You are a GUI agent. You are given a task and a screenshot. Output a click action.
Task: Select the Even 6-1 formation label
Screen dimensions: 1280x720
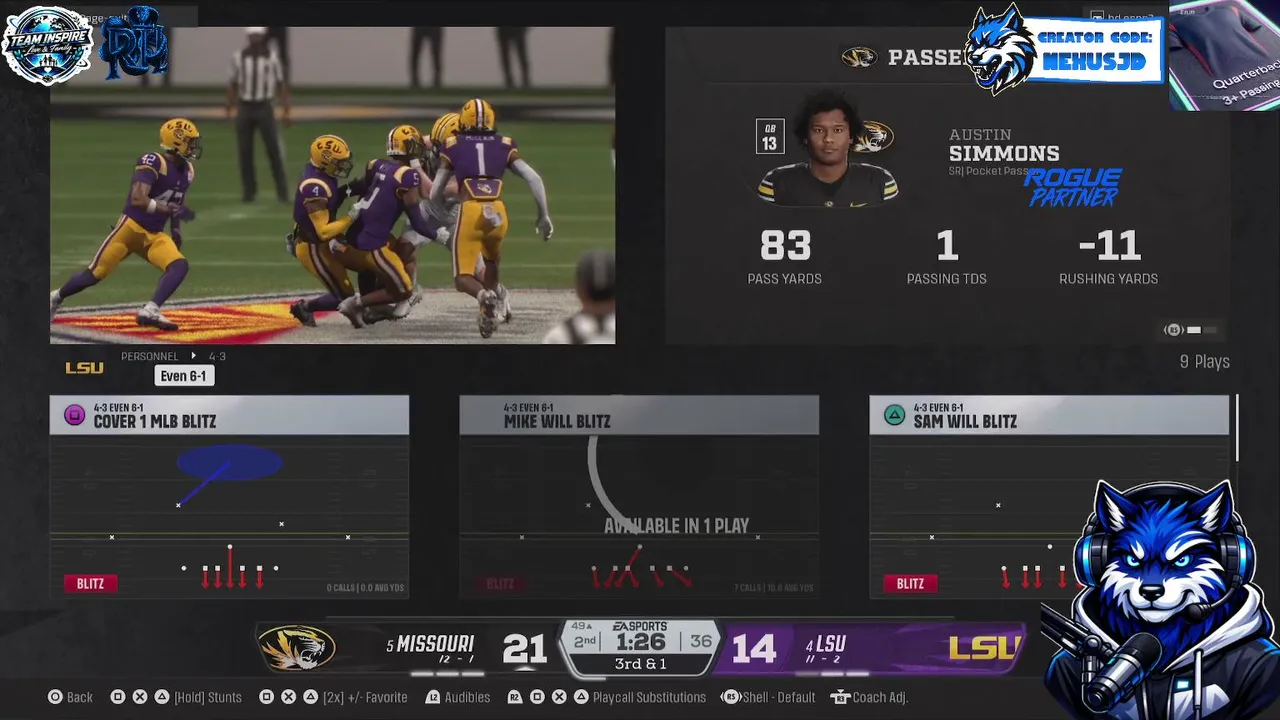coord(183,376)
